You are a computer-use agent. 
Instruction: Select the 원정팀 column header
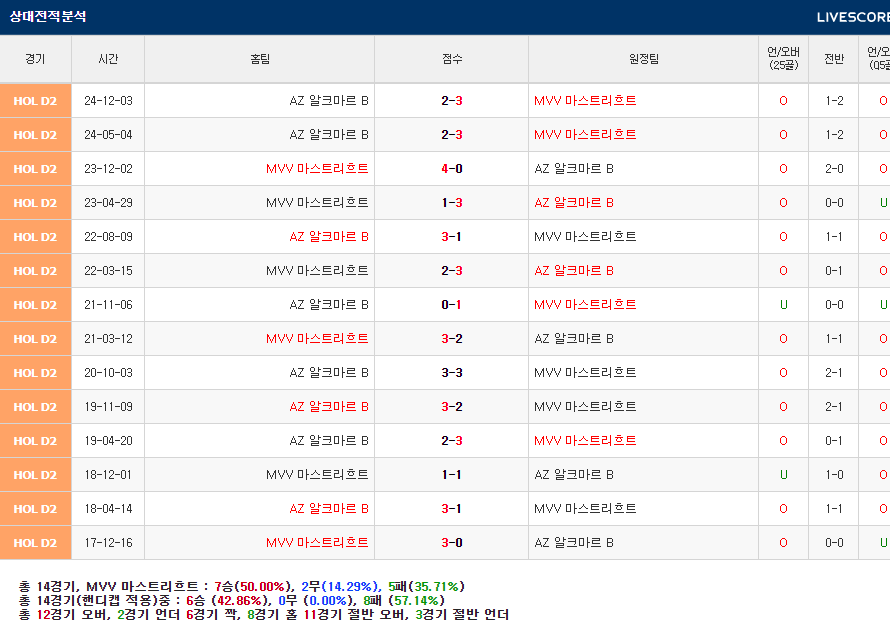click(x=643, y=59)
